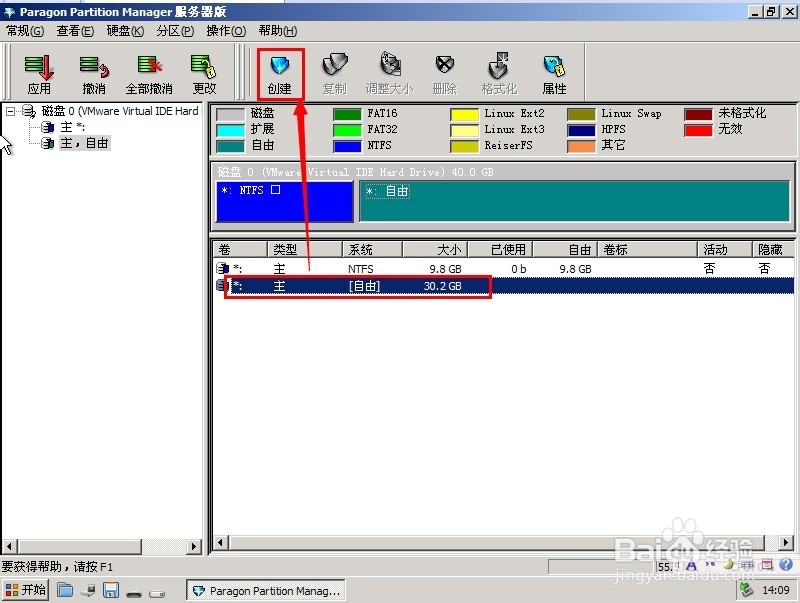Click the ReiserFS legend label

point(508,145)
